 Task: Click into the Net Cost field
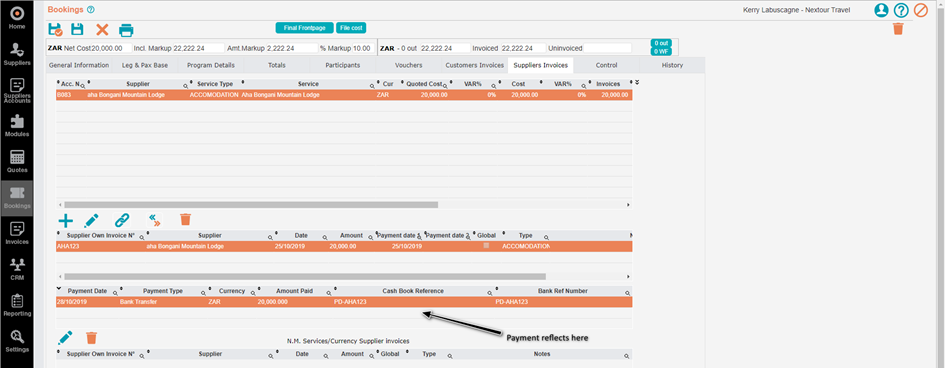[110, 48]
